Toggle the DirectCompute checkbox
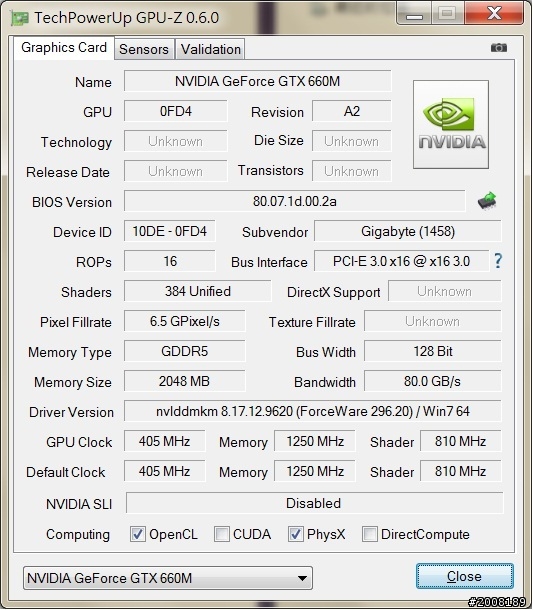Image resolution: width=533 pixels, height=610 pixels. point(370,534)
